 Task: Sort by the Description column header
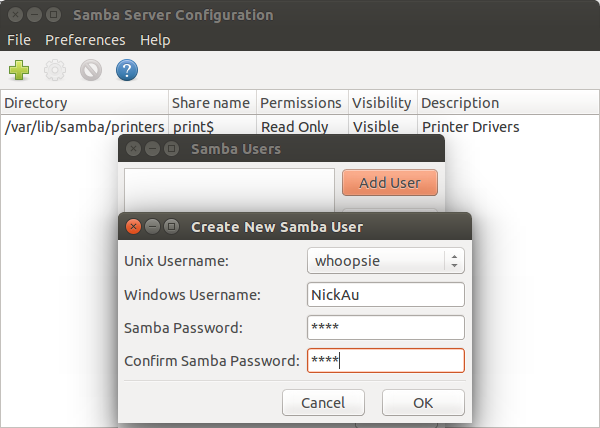[x=508, y=103]
